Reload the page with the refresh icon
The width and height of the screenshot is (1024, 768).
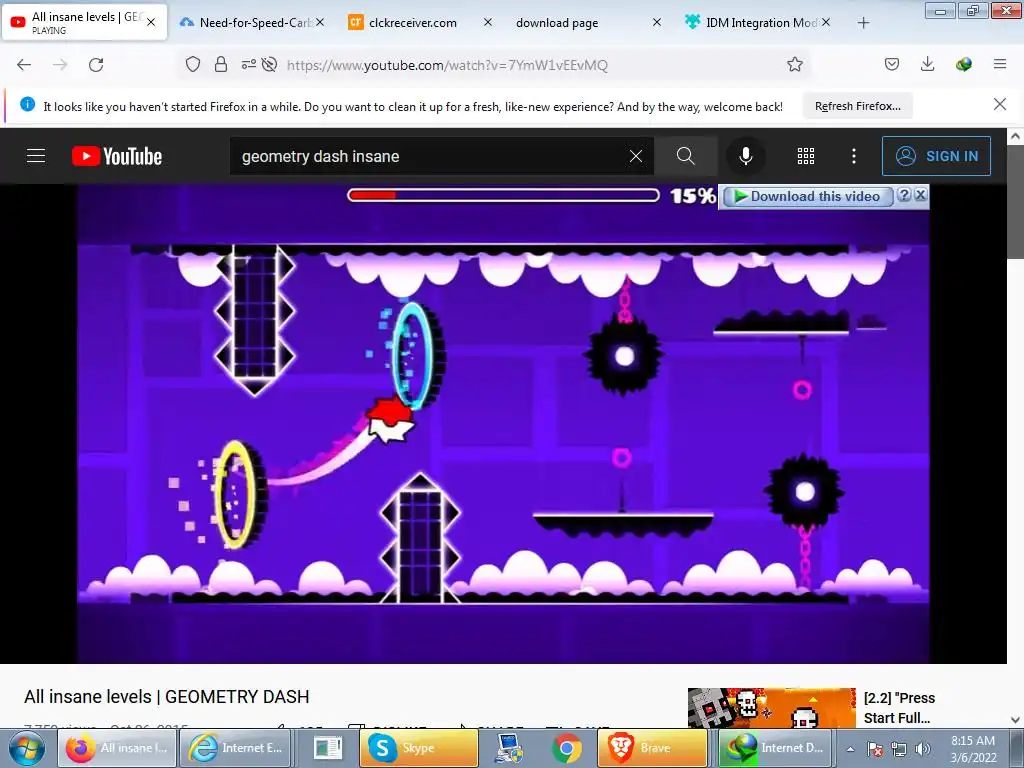tap(96, 65)
